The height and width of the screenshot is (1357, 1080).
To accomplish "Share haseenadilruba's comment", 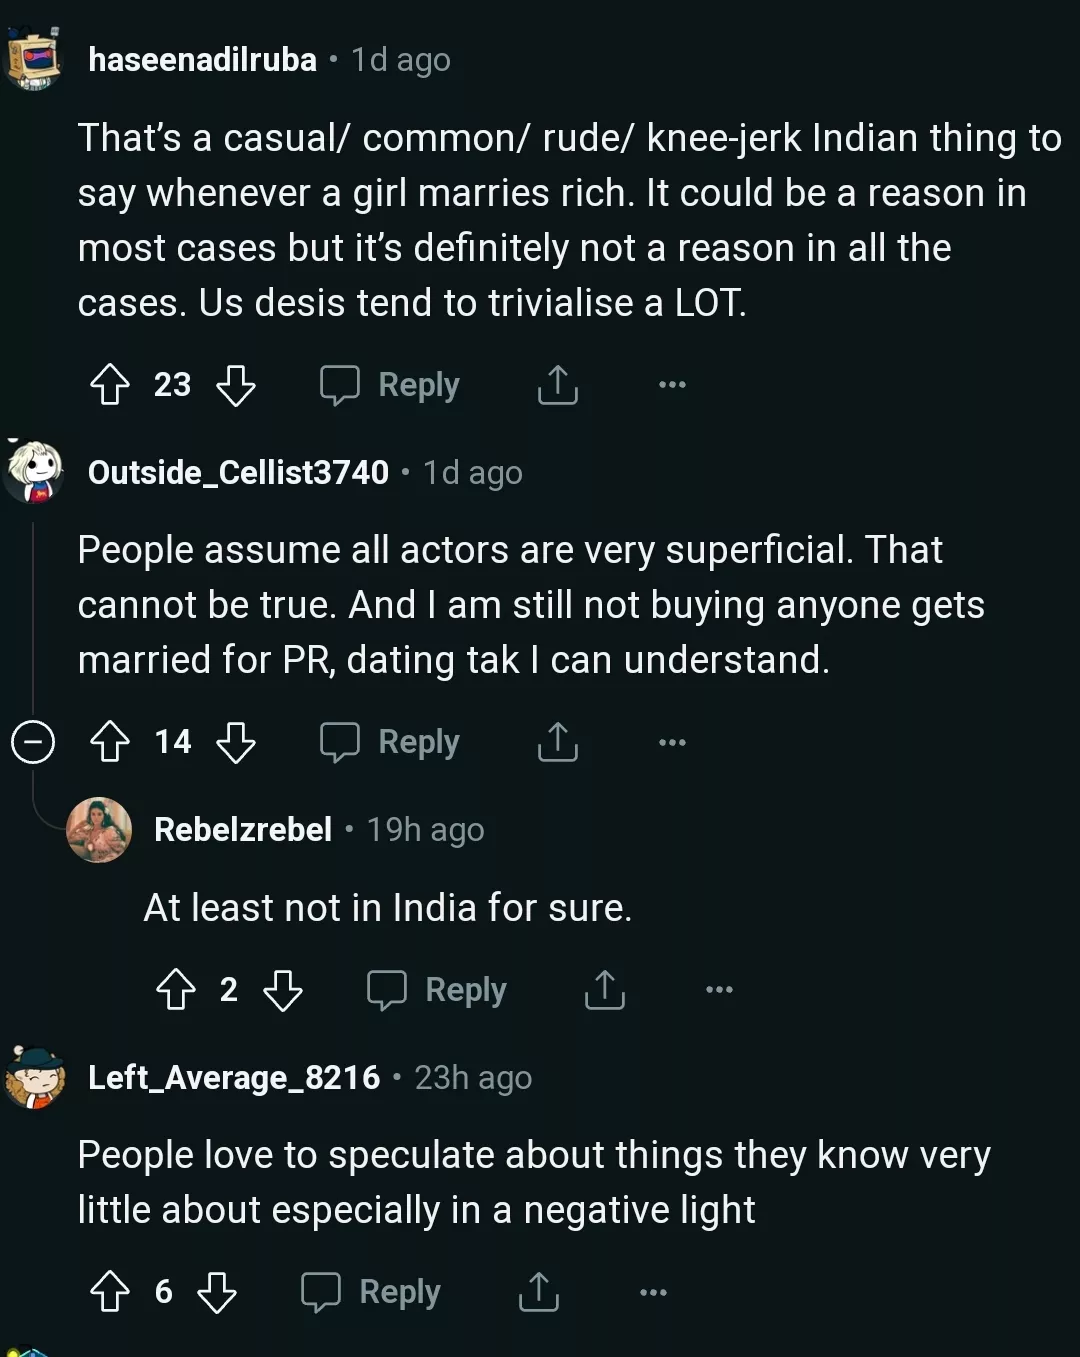I will click(x=558, y=385).
